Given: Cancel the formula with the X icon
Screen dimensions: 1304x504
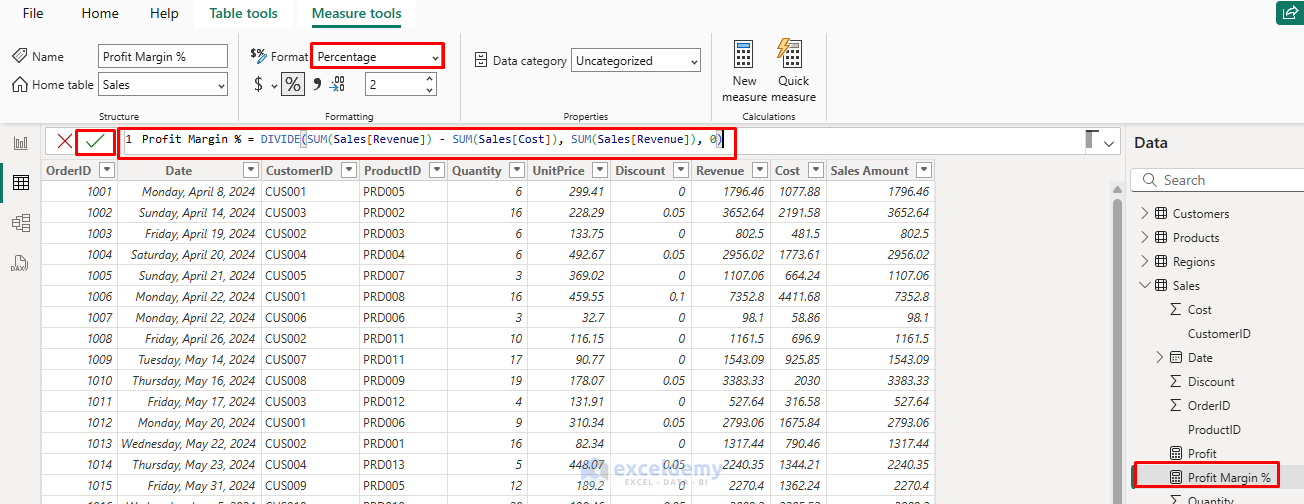Looking at the screenshot, I should click(64, 141).
